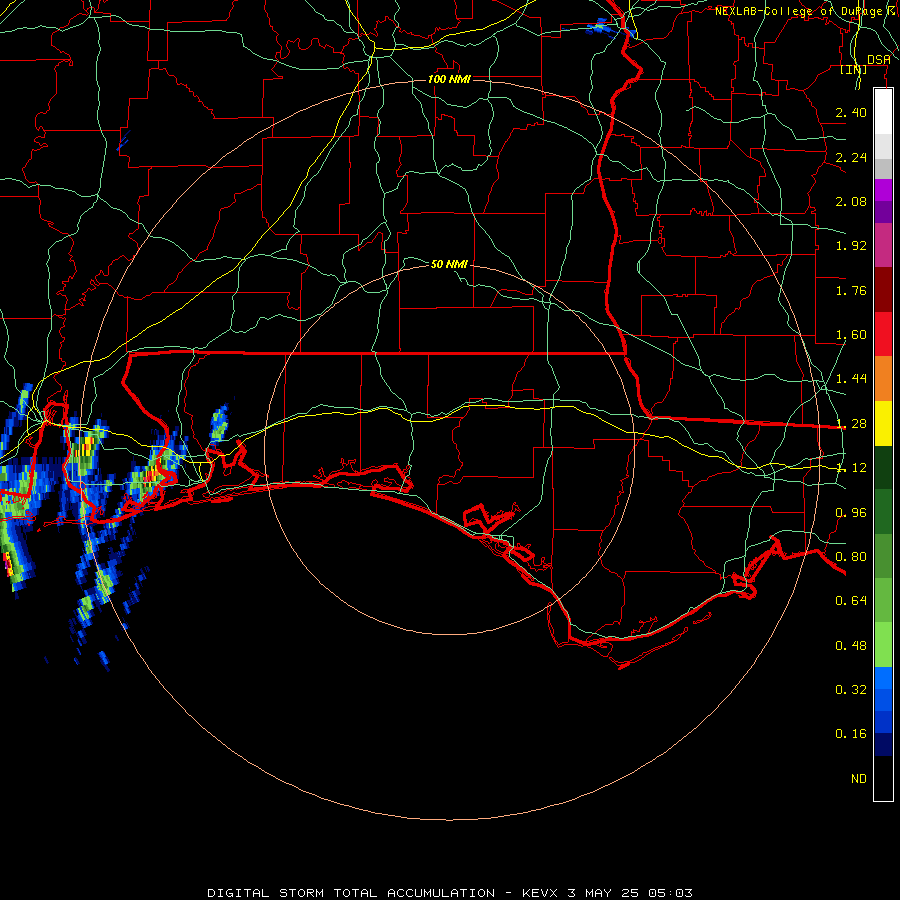Click the [IN] units label

[854, 69]
